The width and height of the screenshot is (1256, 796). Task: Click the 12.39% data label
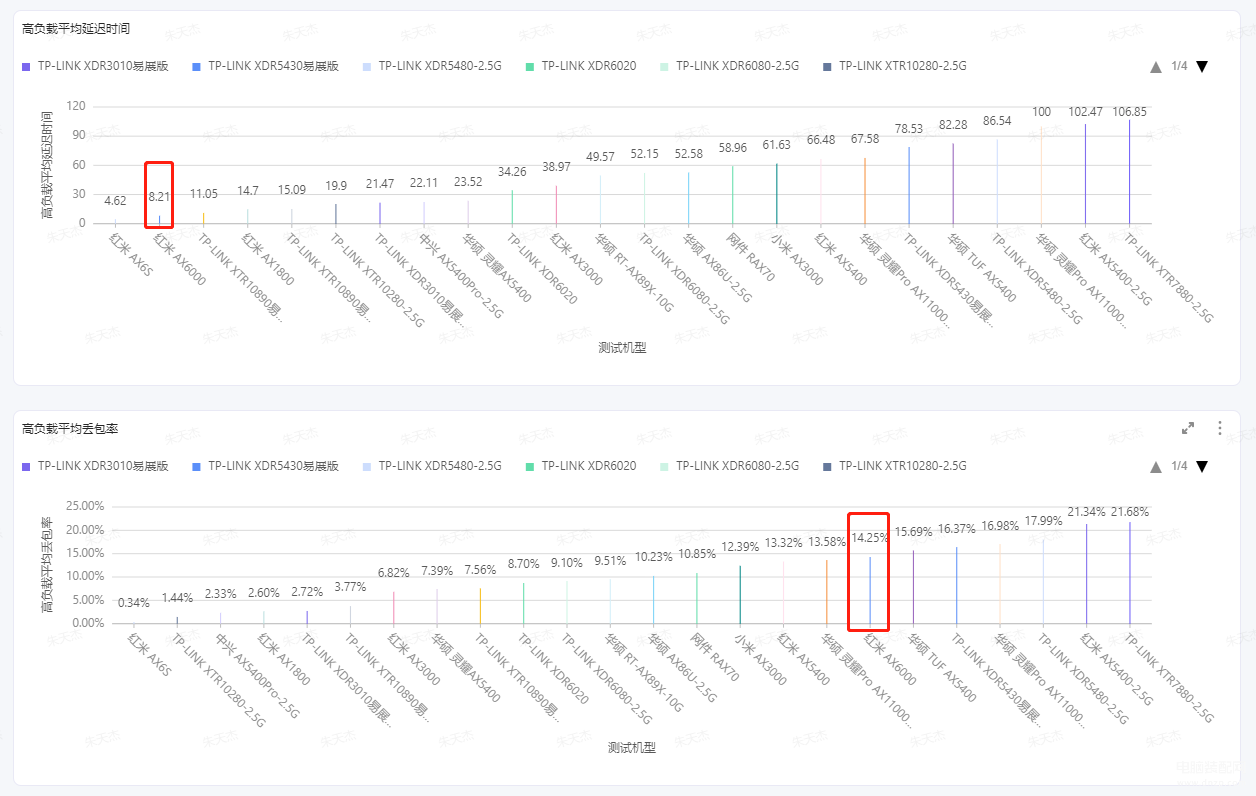(x=740, y=546)
